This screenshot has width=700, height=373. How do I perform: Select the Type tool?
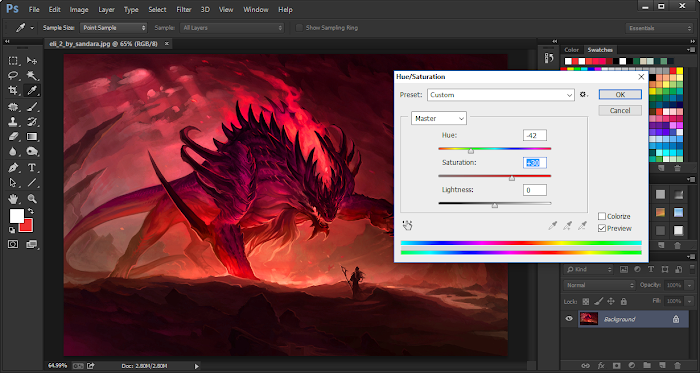point(32,168)
